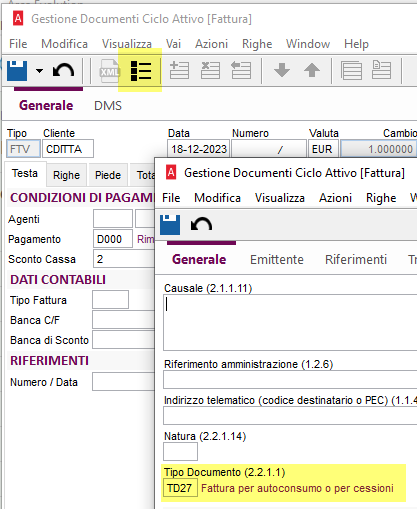Click the Pagamento field D000
Screen dimensions: 417x509
(x=113, y=239)
